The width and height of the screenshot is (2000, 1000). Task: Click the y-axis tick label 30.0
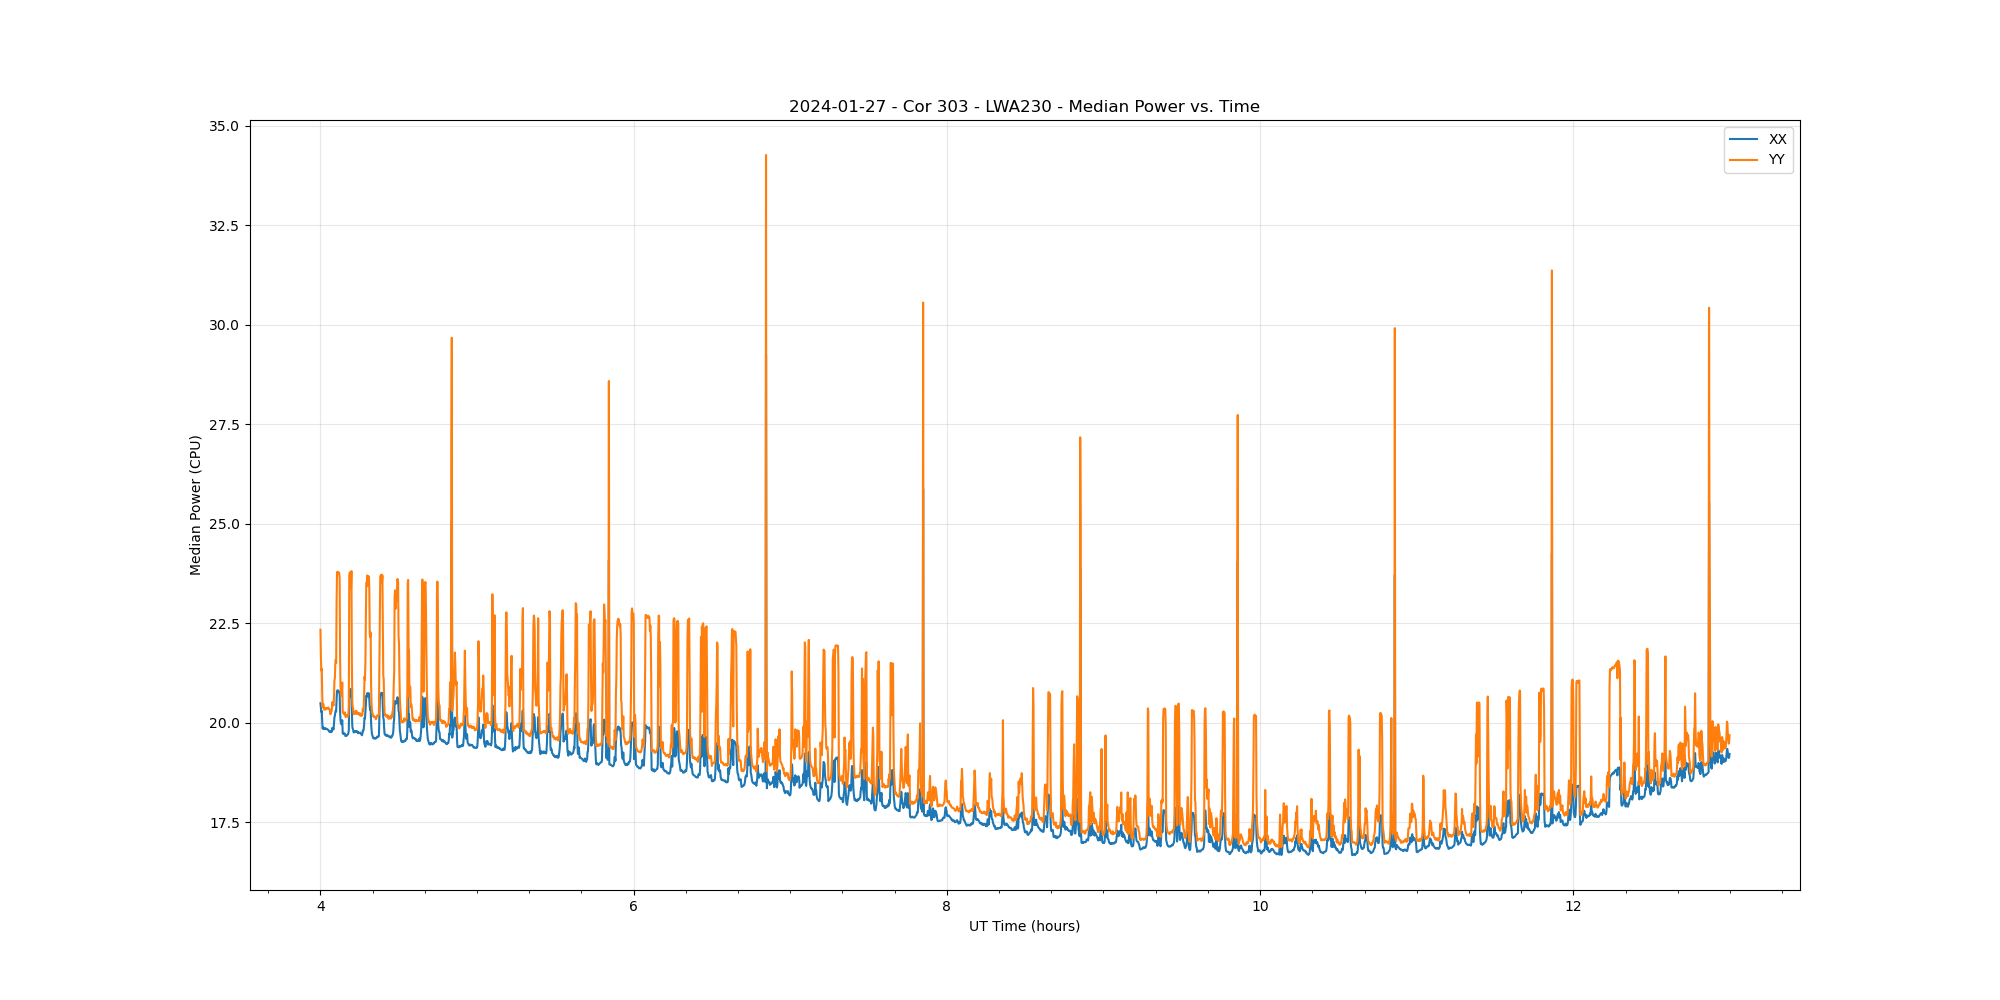(223, 326)
